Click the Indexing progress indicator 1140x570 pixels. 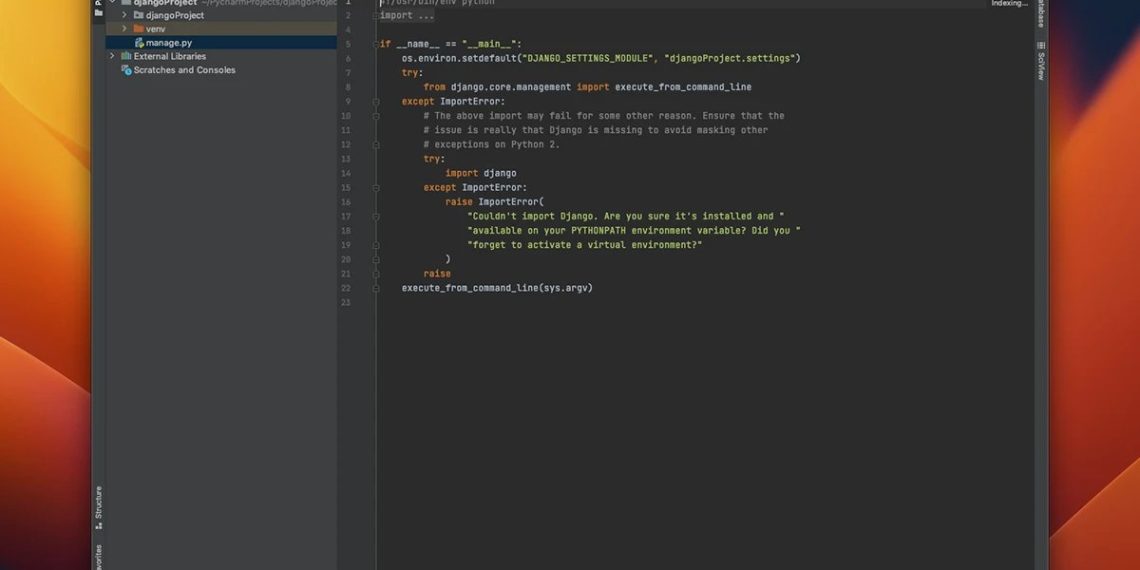coord(1008,4)
